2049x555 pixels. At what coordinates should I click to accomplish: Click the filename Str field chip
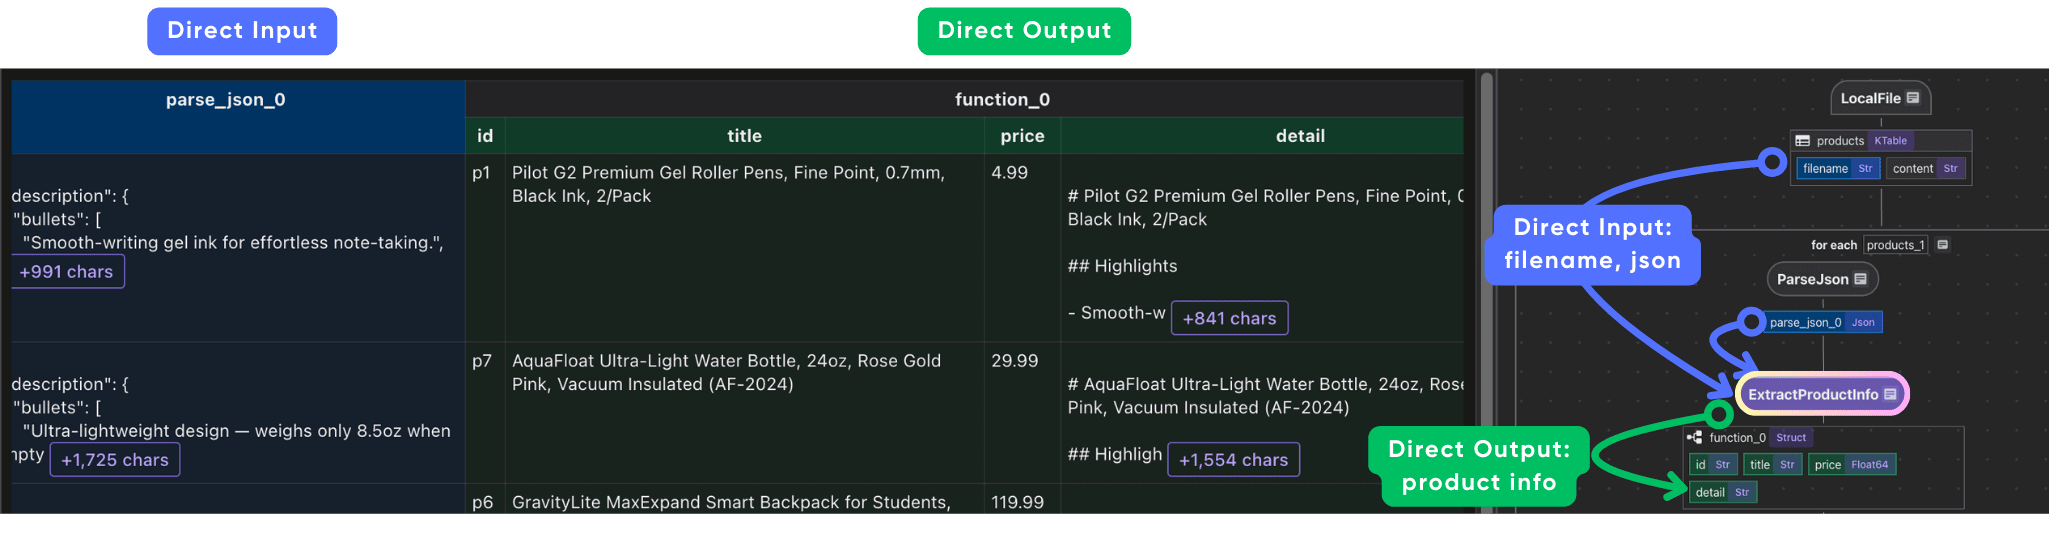[x=1837, y=169]
